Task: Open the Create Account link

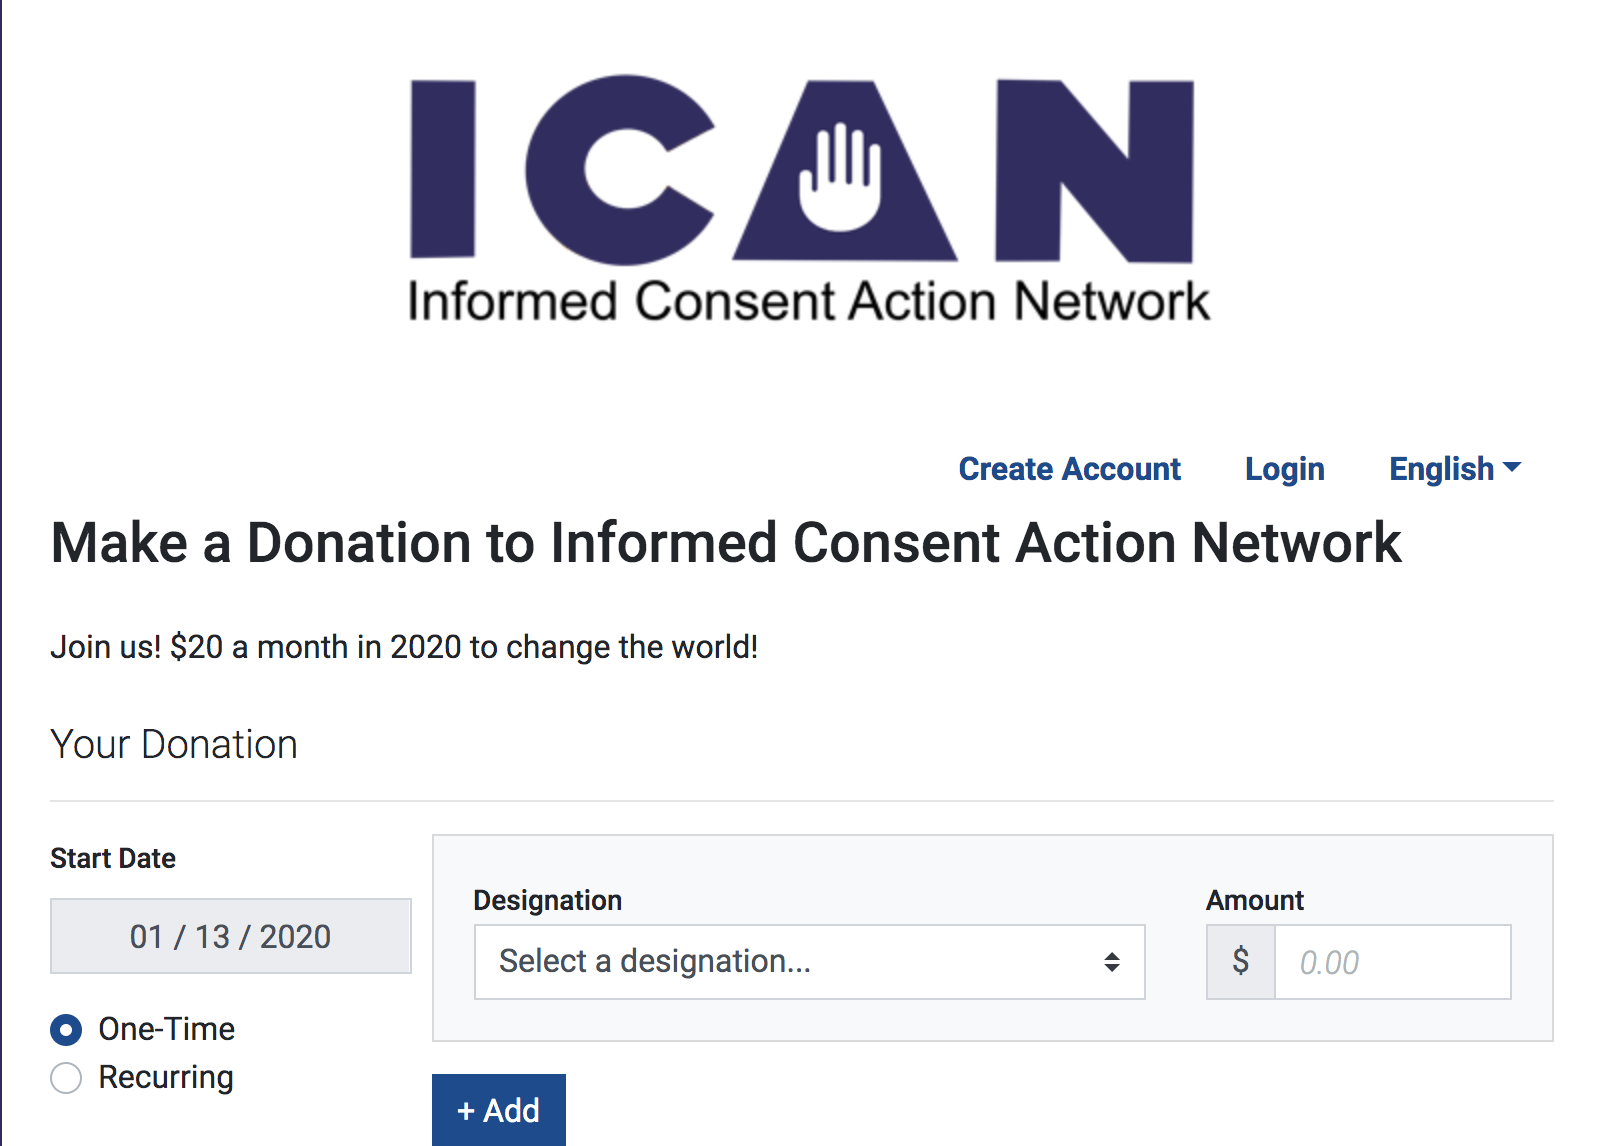Action: click(x=1070, y=468)
